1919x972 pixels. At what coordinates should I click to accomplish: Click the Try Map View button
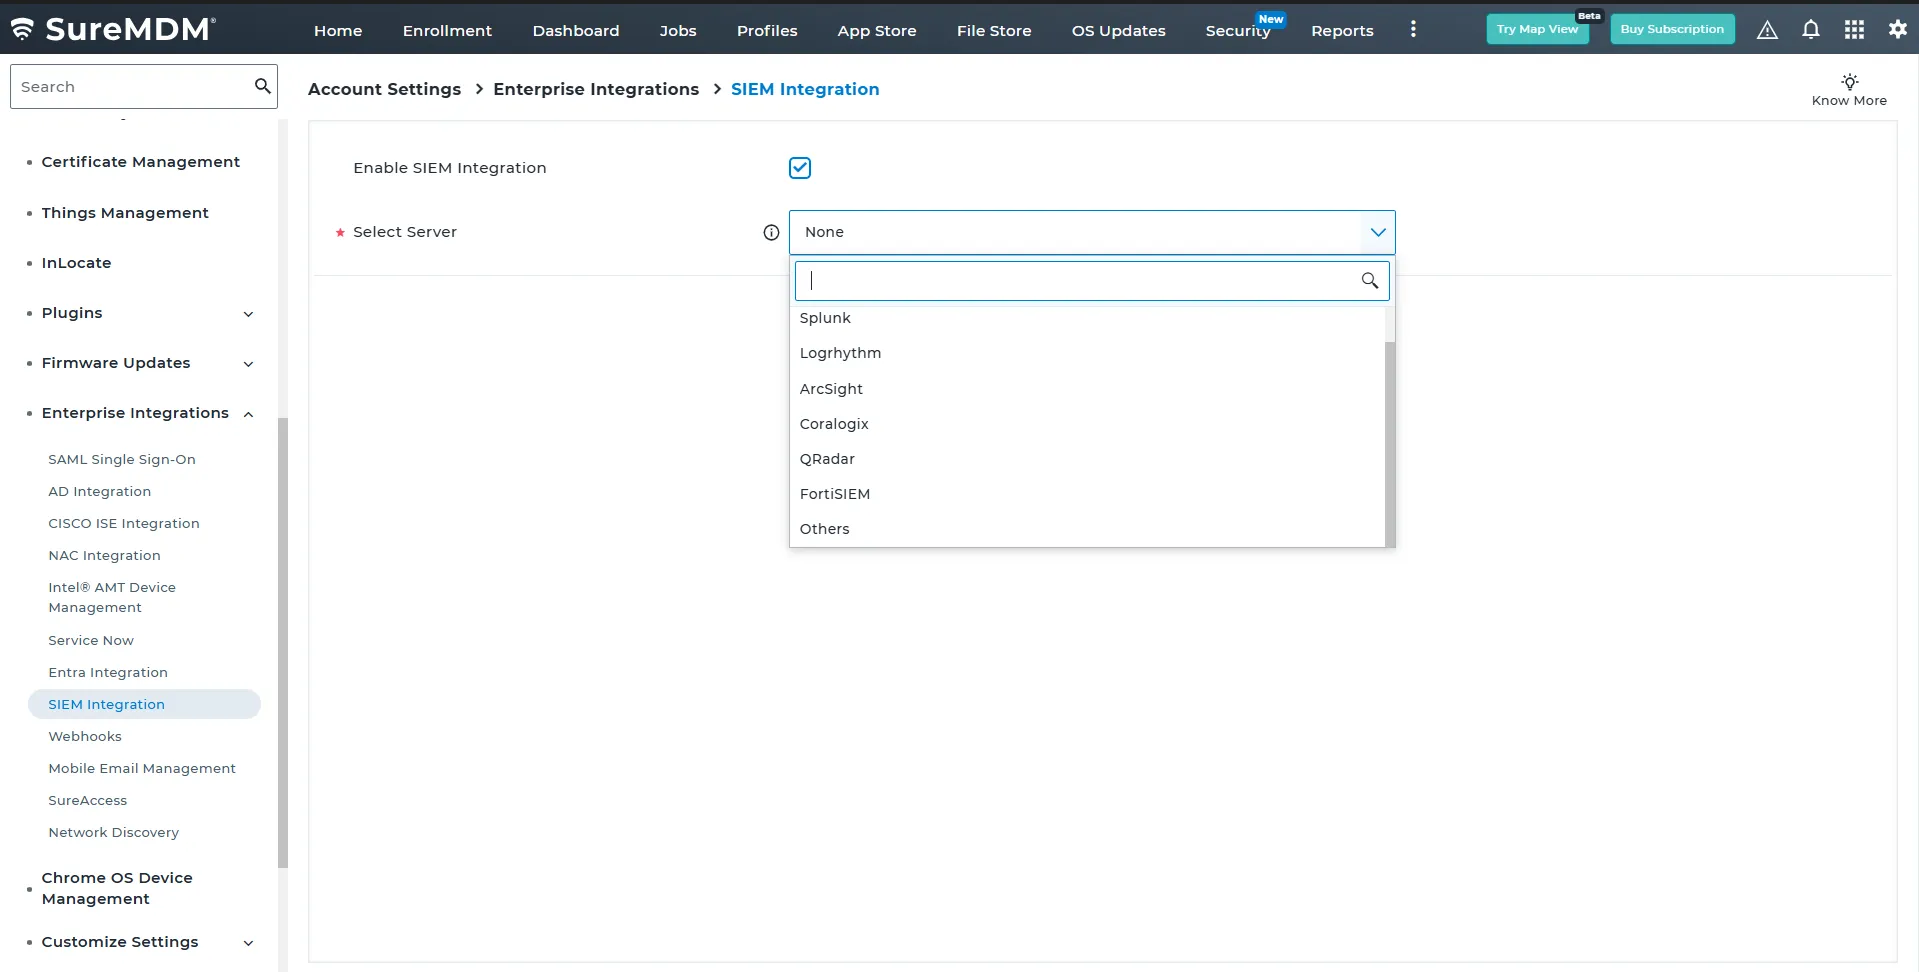[1537, 29]
